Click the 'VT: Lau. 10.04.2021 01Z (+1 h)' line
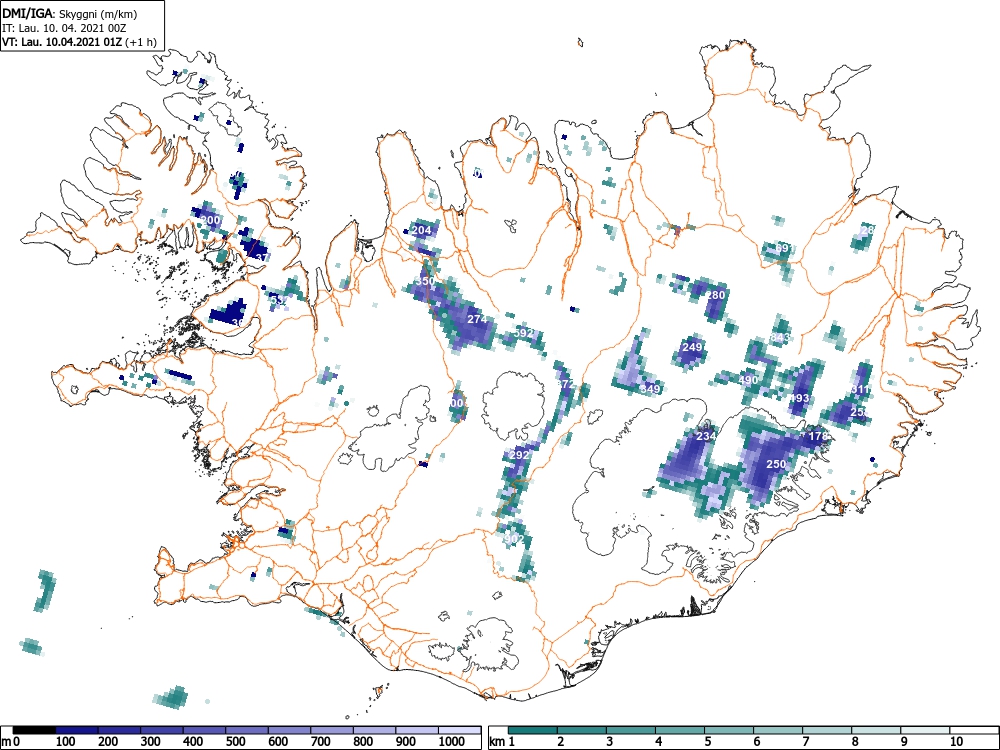1000x750 pixels. 79,42
